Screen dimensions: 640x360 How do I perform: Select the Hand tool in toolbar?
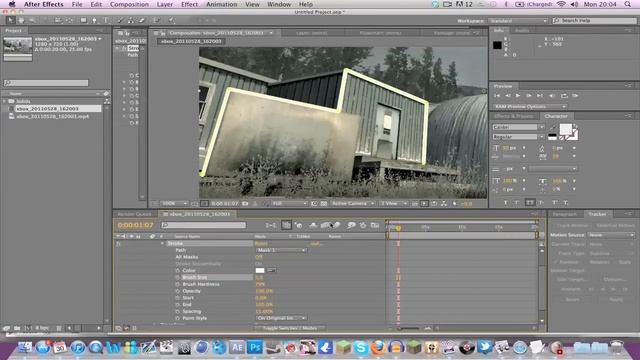coord(21,20)
